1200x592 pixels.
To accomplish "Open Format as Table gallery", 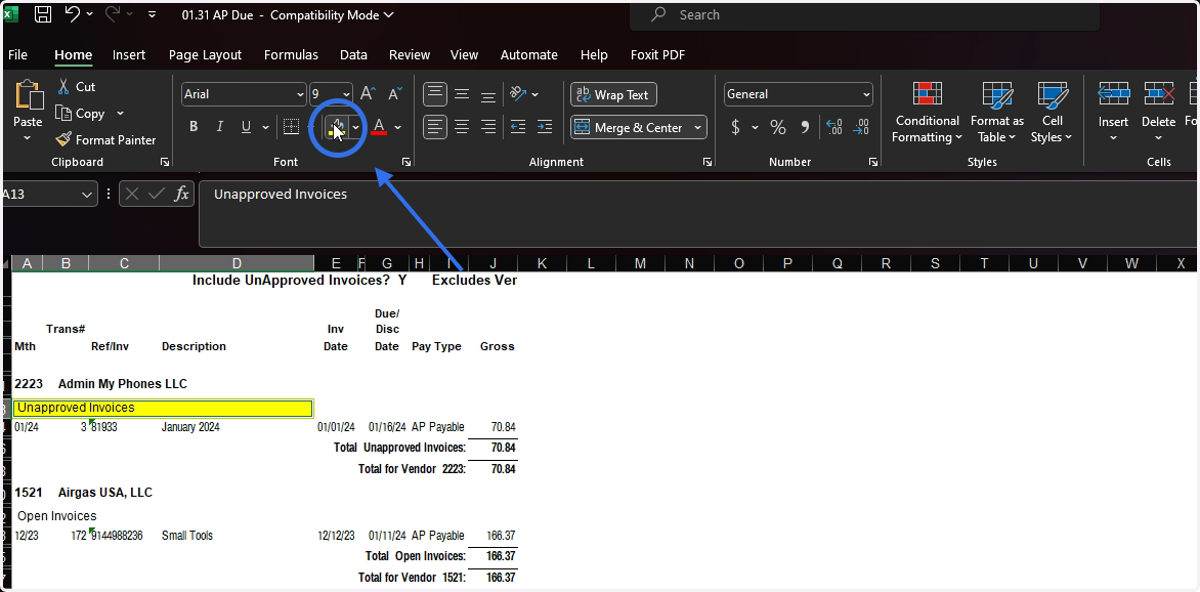I will pyautogui.click(x=997, y=113).
